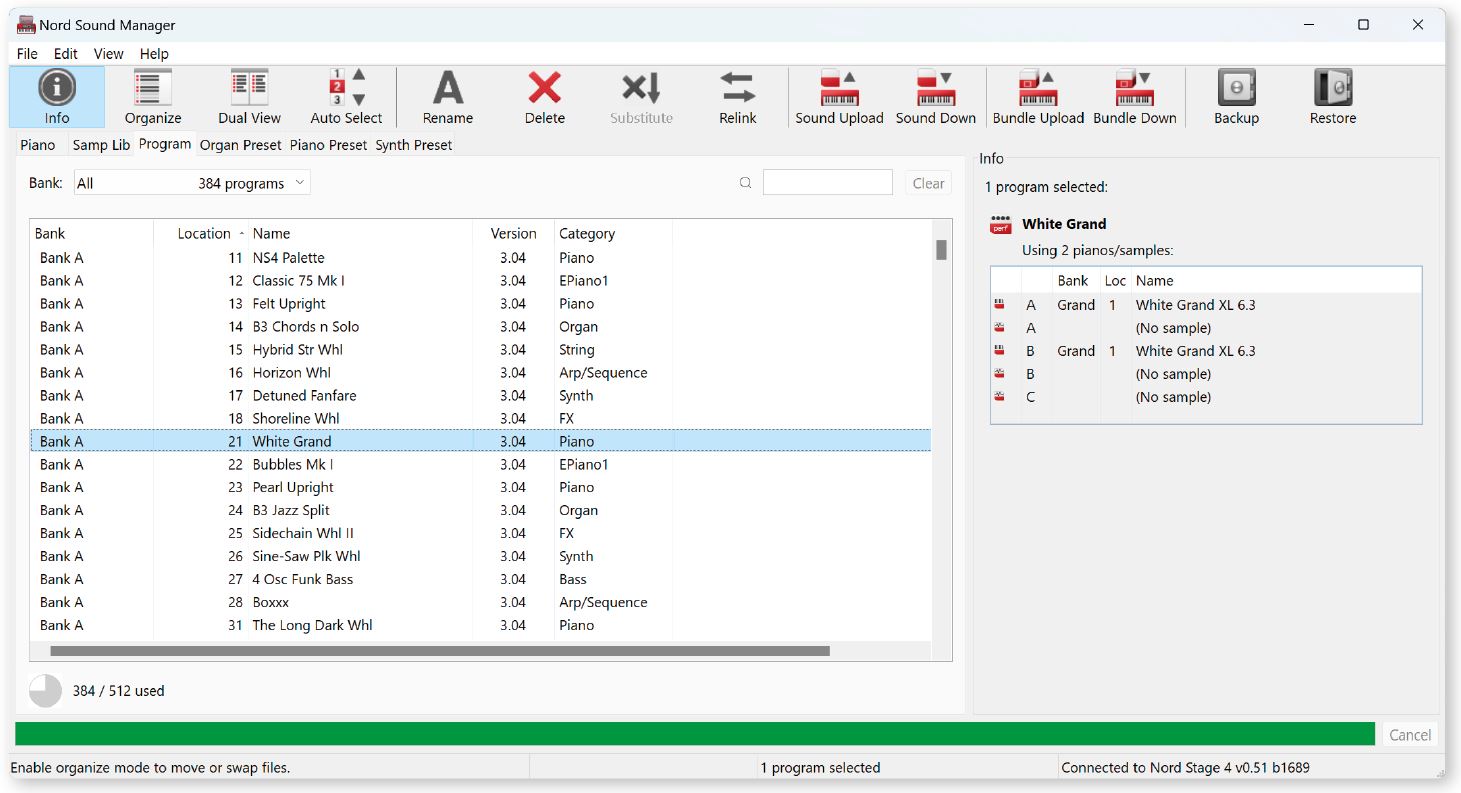Click the vertical scrollbar of the program list

941,250
